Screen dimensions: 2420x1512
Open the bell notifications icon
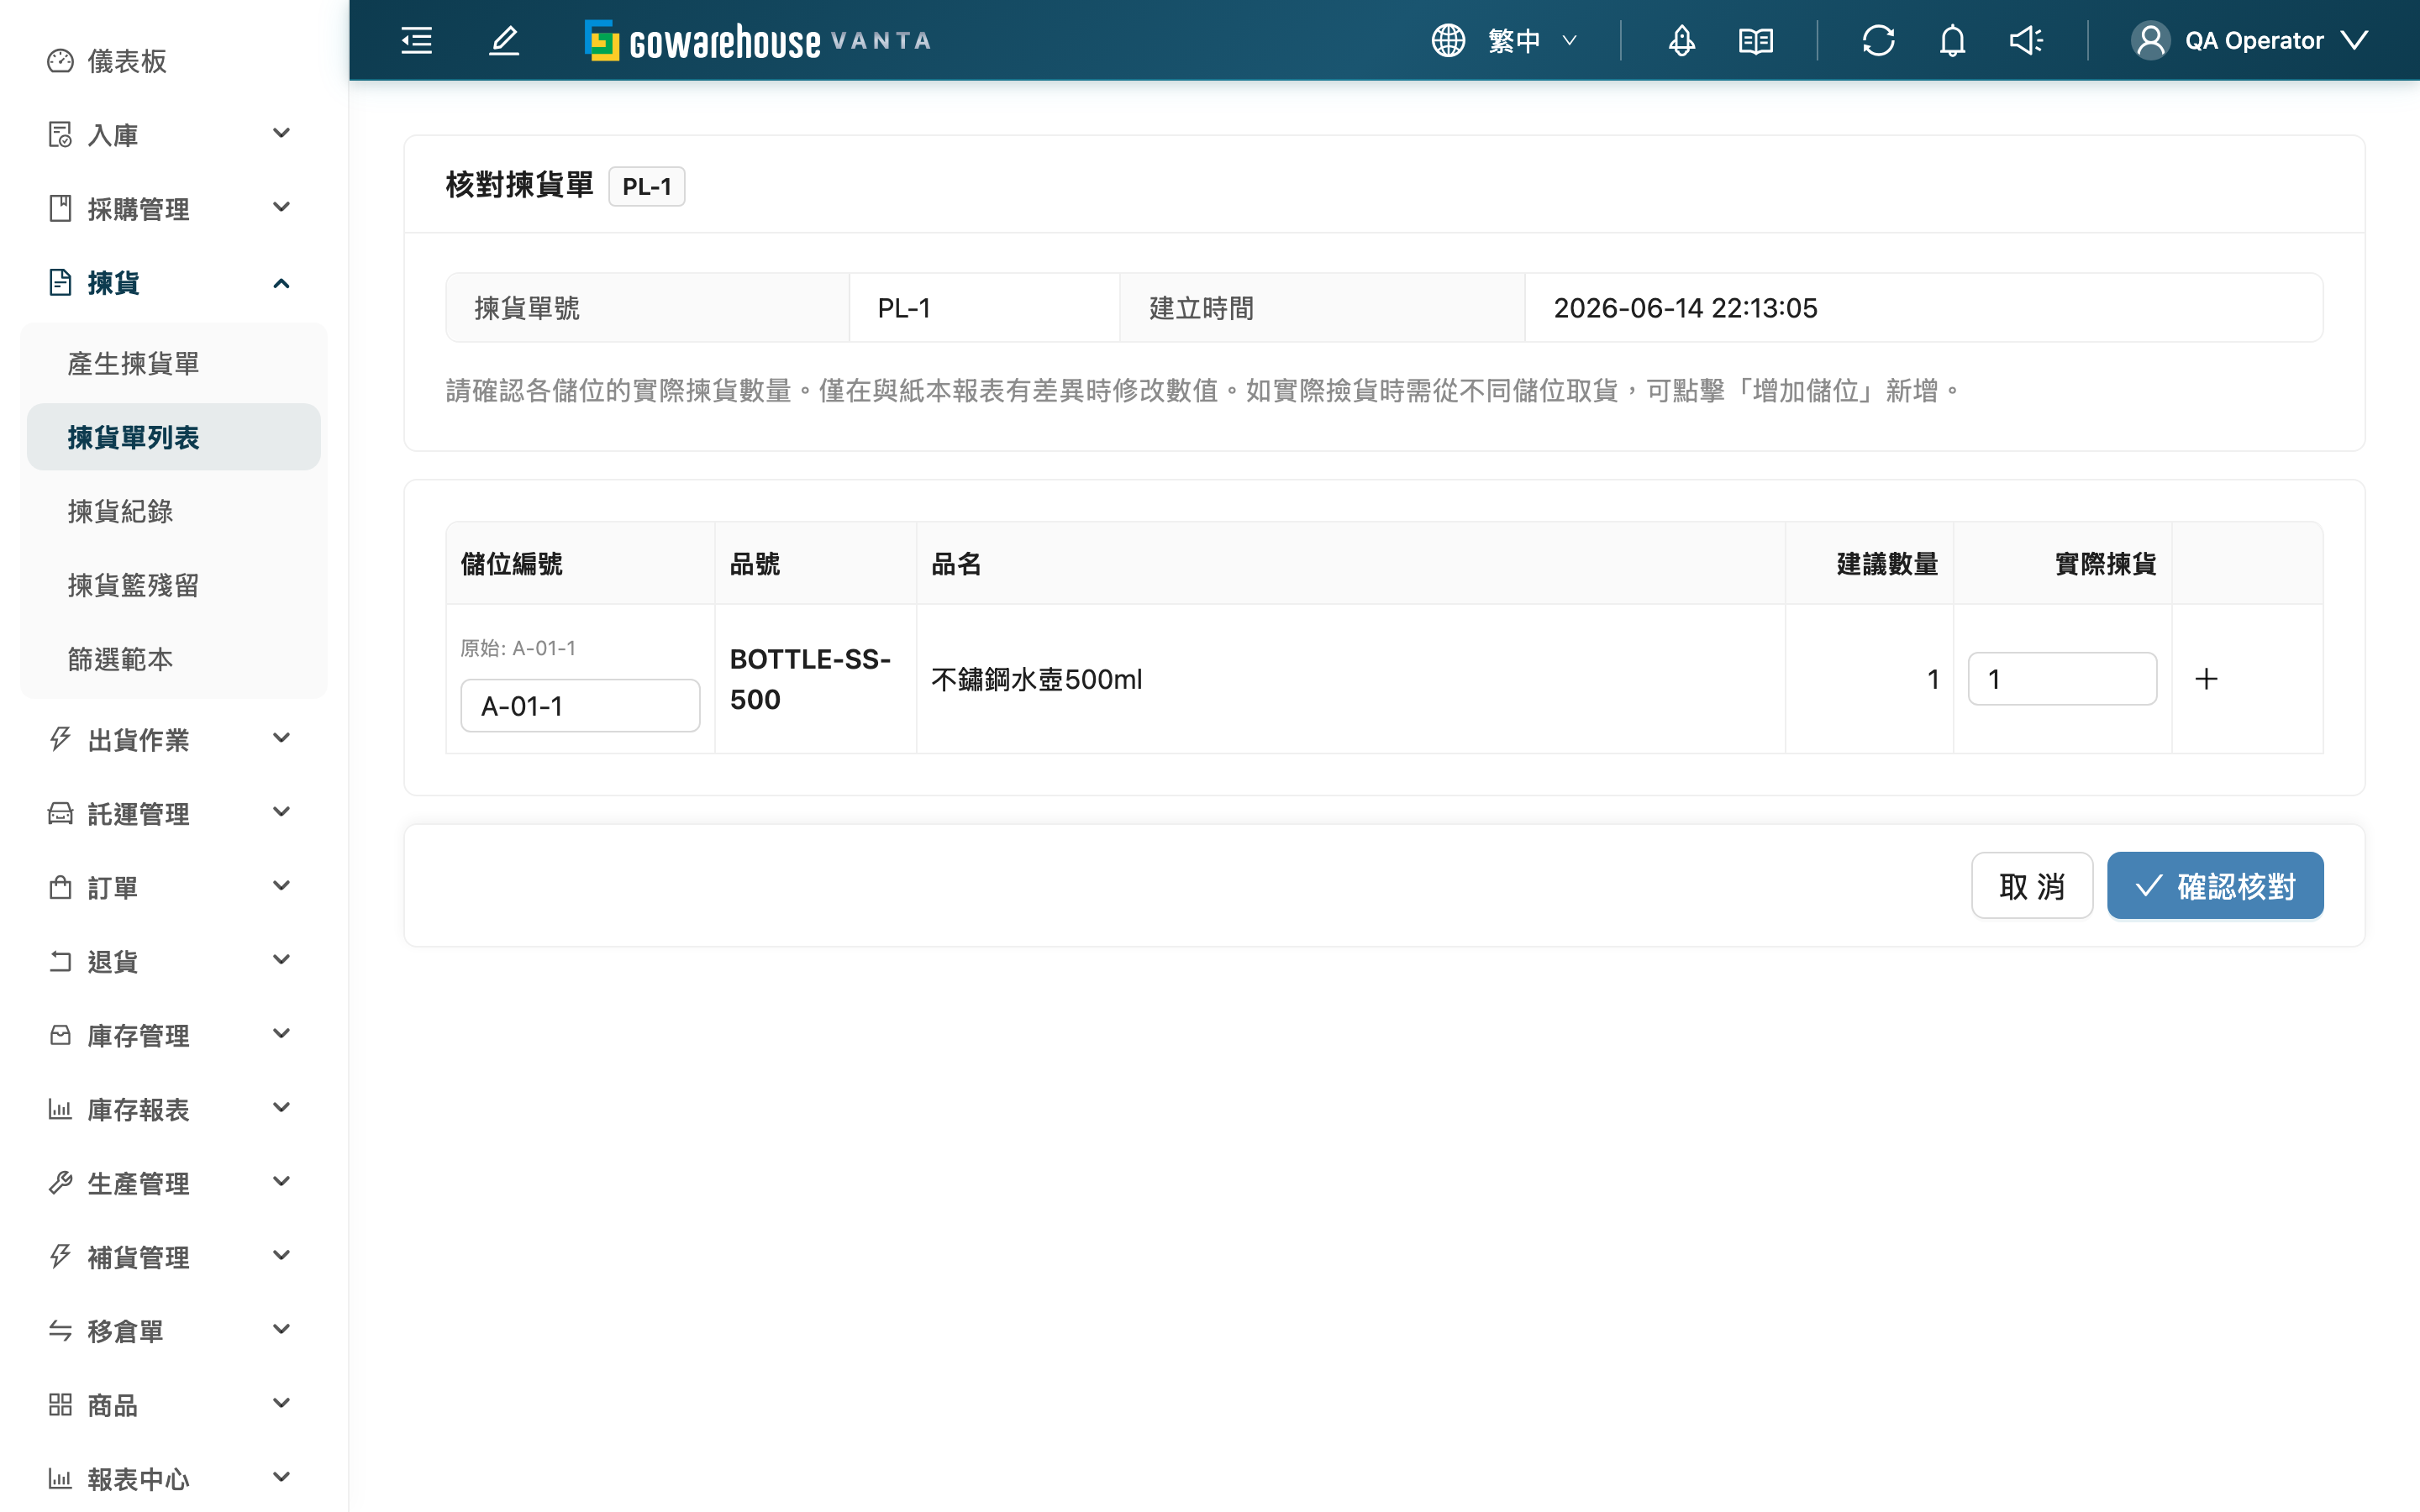tap(1952, 41)
